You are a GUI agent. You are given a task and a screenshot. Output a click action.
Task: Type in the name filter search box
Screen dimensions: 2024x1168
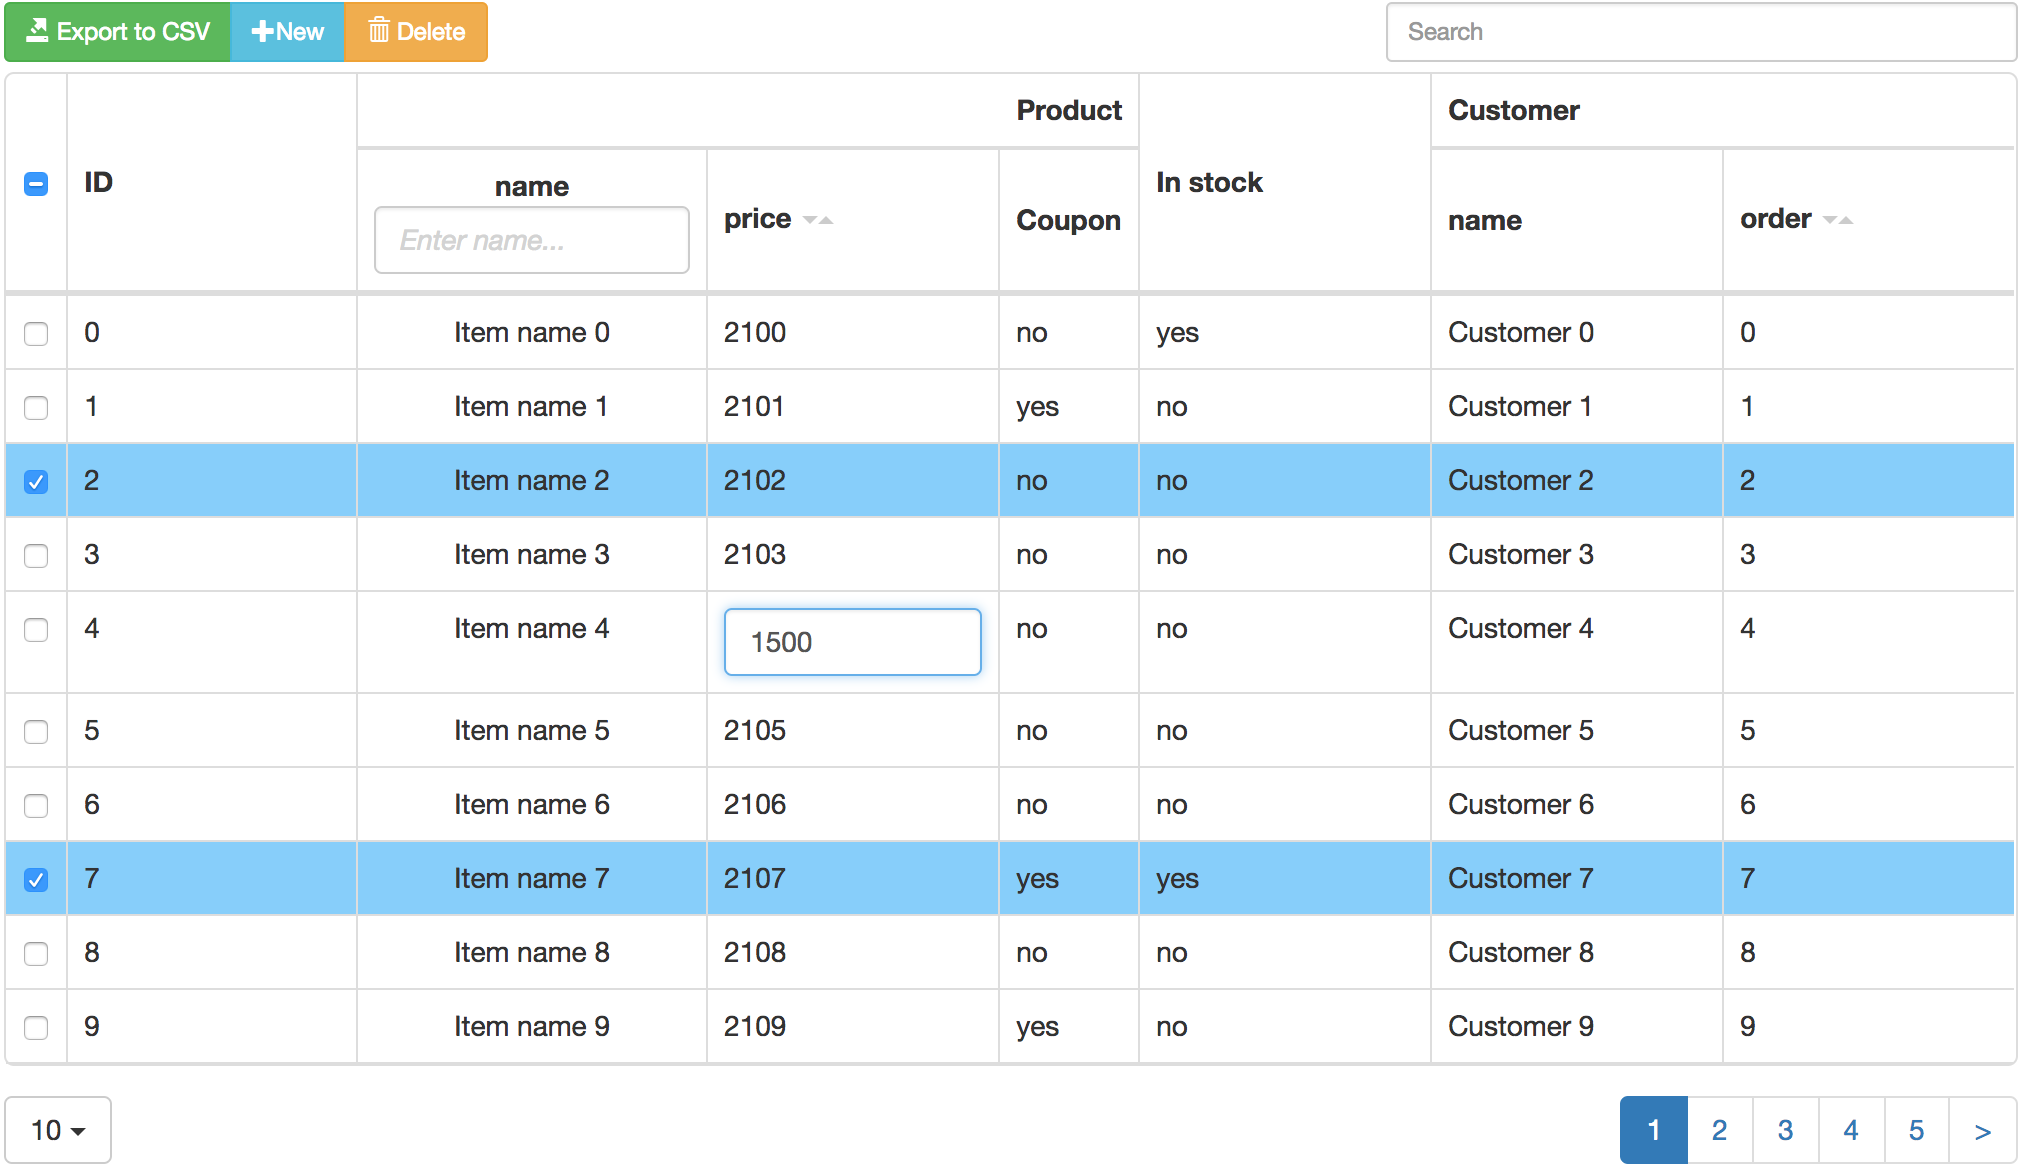point(532,239)
